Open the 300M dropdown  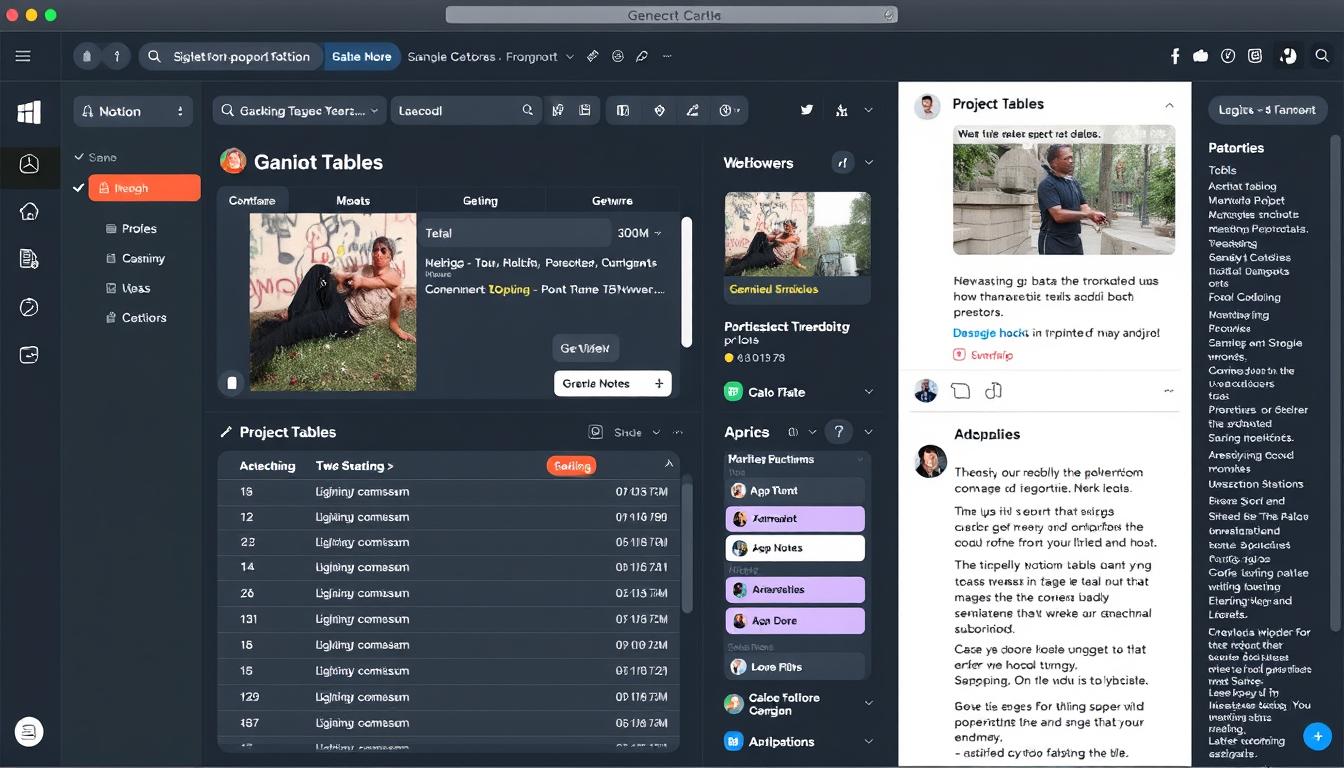click(x=639, y=233)
